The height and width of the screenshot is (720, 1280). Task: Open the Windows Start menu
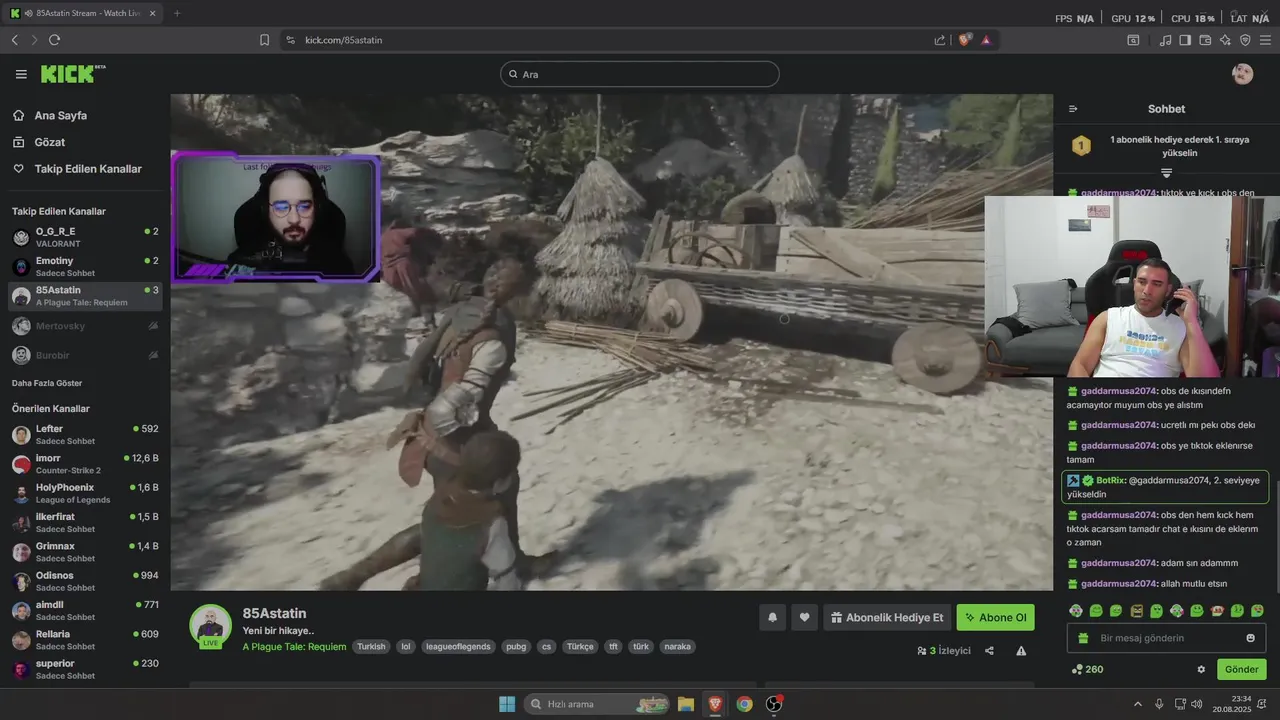[x=507, y=704]
